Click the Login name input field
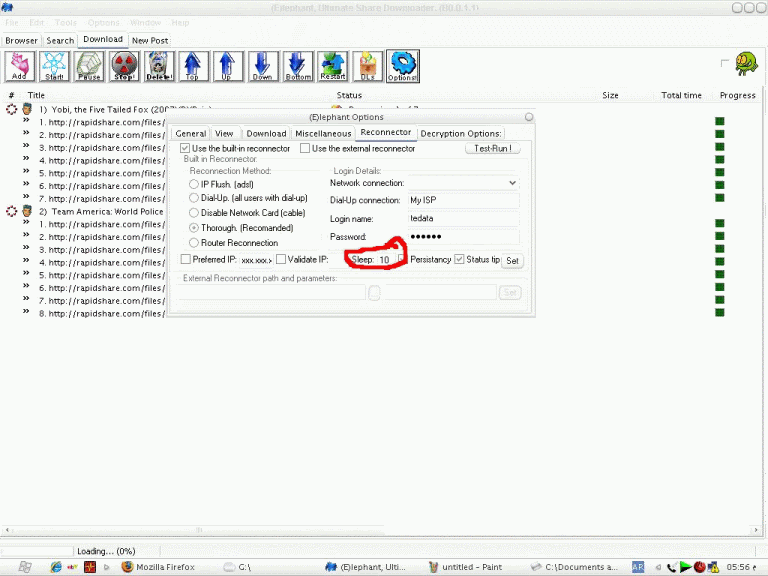 click(463, 218)
